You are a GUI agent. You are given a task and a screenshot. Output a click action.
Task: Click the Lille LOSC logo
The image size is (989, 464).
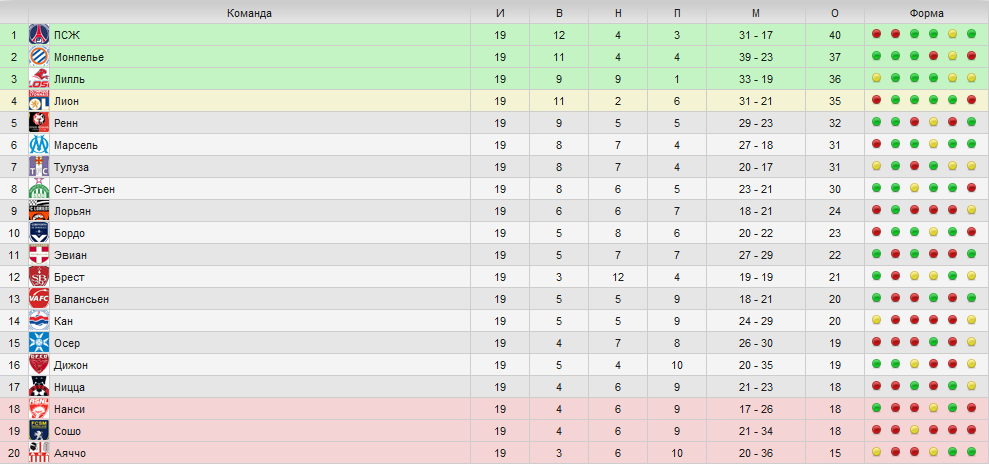(39, 79)
